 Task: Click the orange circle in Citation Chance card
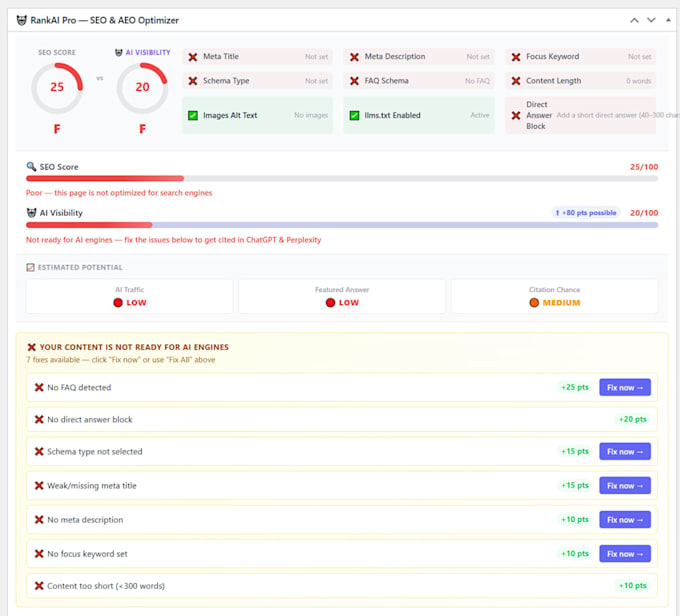[x=534, y=303]
